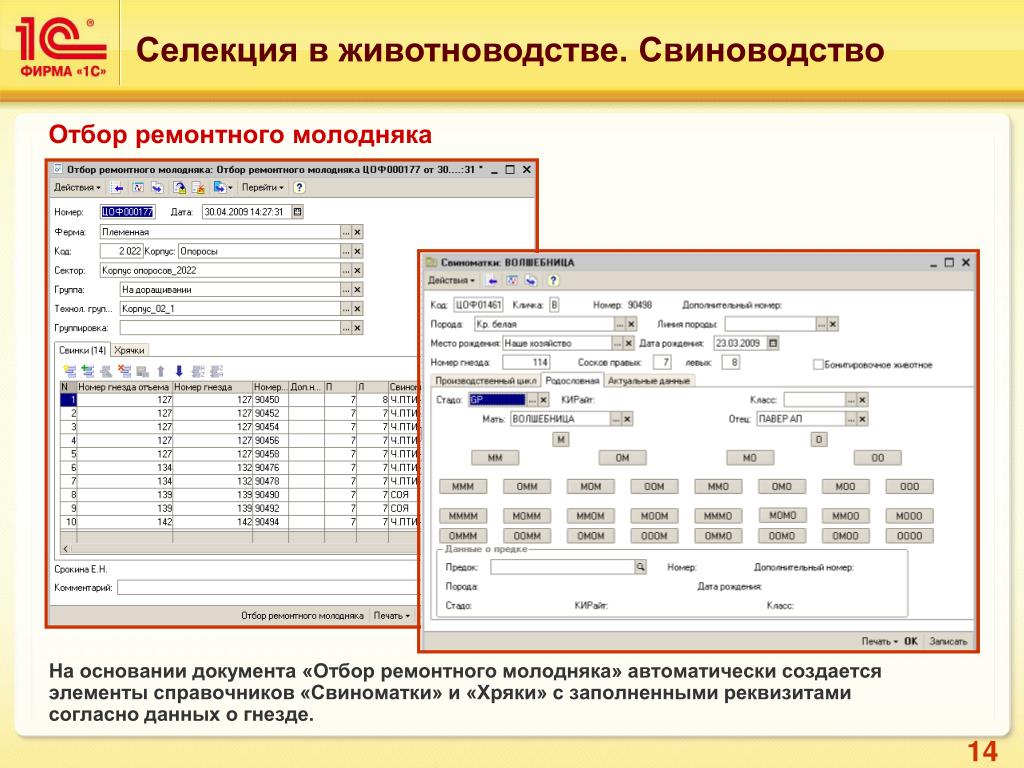The height and width of the screenshot is (768, 1024).
Task: Open Действия menu in Отбор ремонтного молодняка window
Action: [77, 187]
